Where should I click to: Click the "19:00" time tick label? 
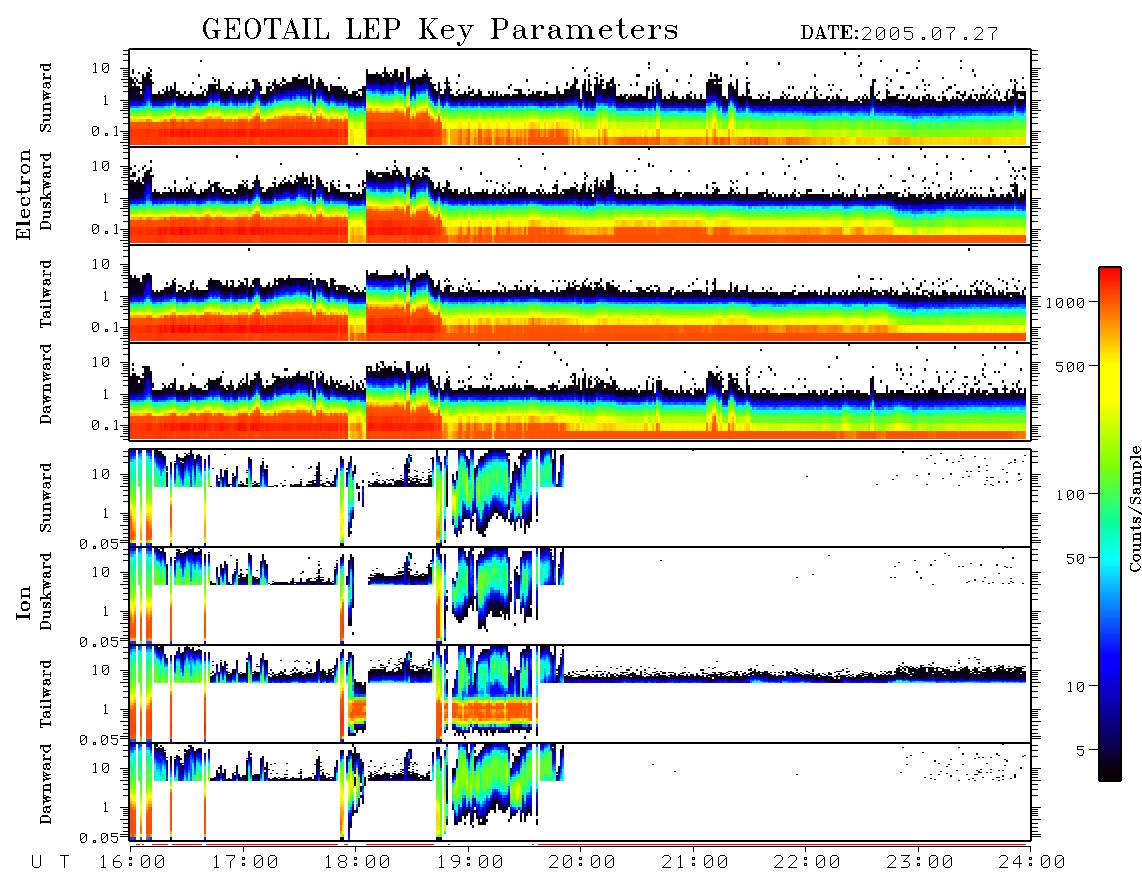click(470, 862)
